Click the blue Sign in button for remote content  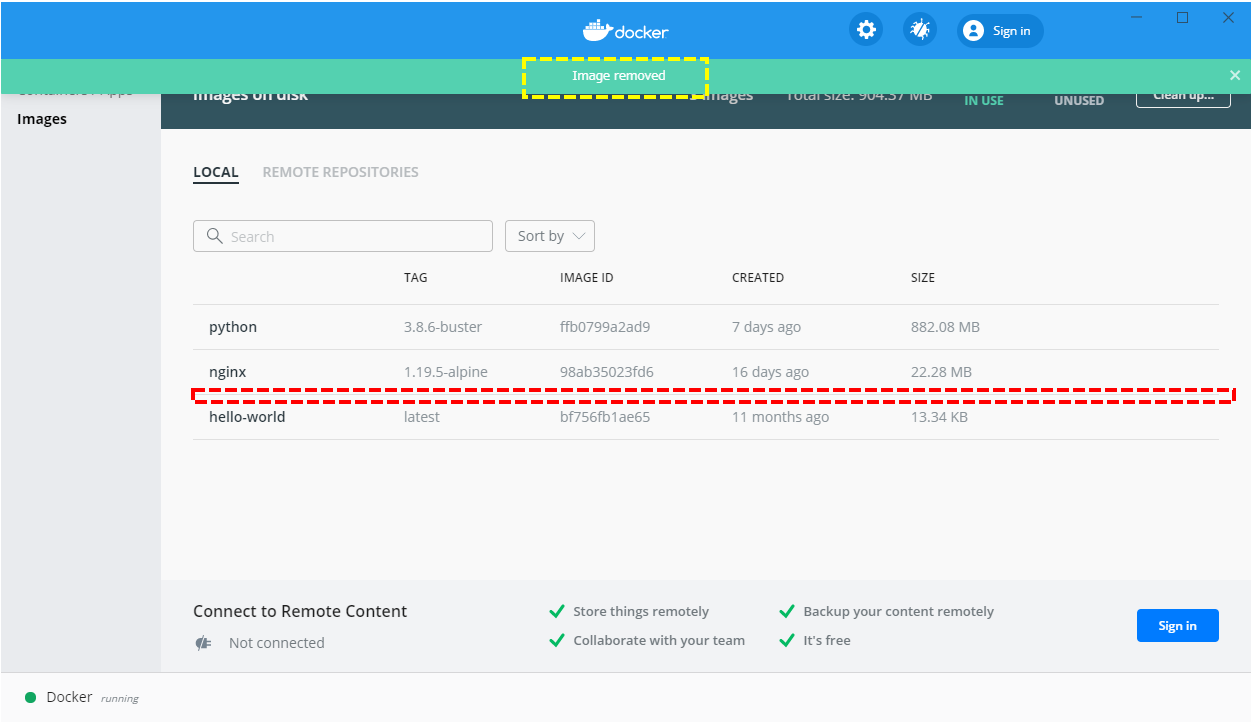[x=1178, y=626]
